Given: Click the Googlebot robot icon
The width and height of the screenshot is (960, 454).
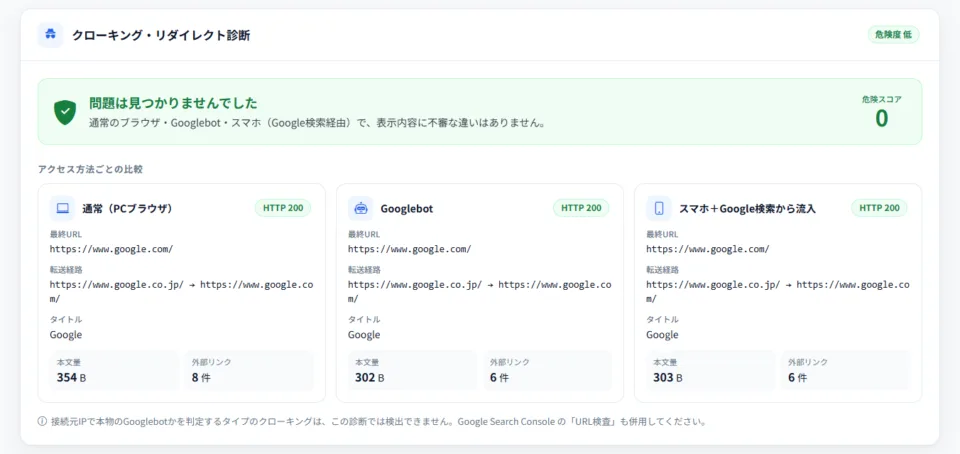Looking at the screenshot, I should click(360, 208).
